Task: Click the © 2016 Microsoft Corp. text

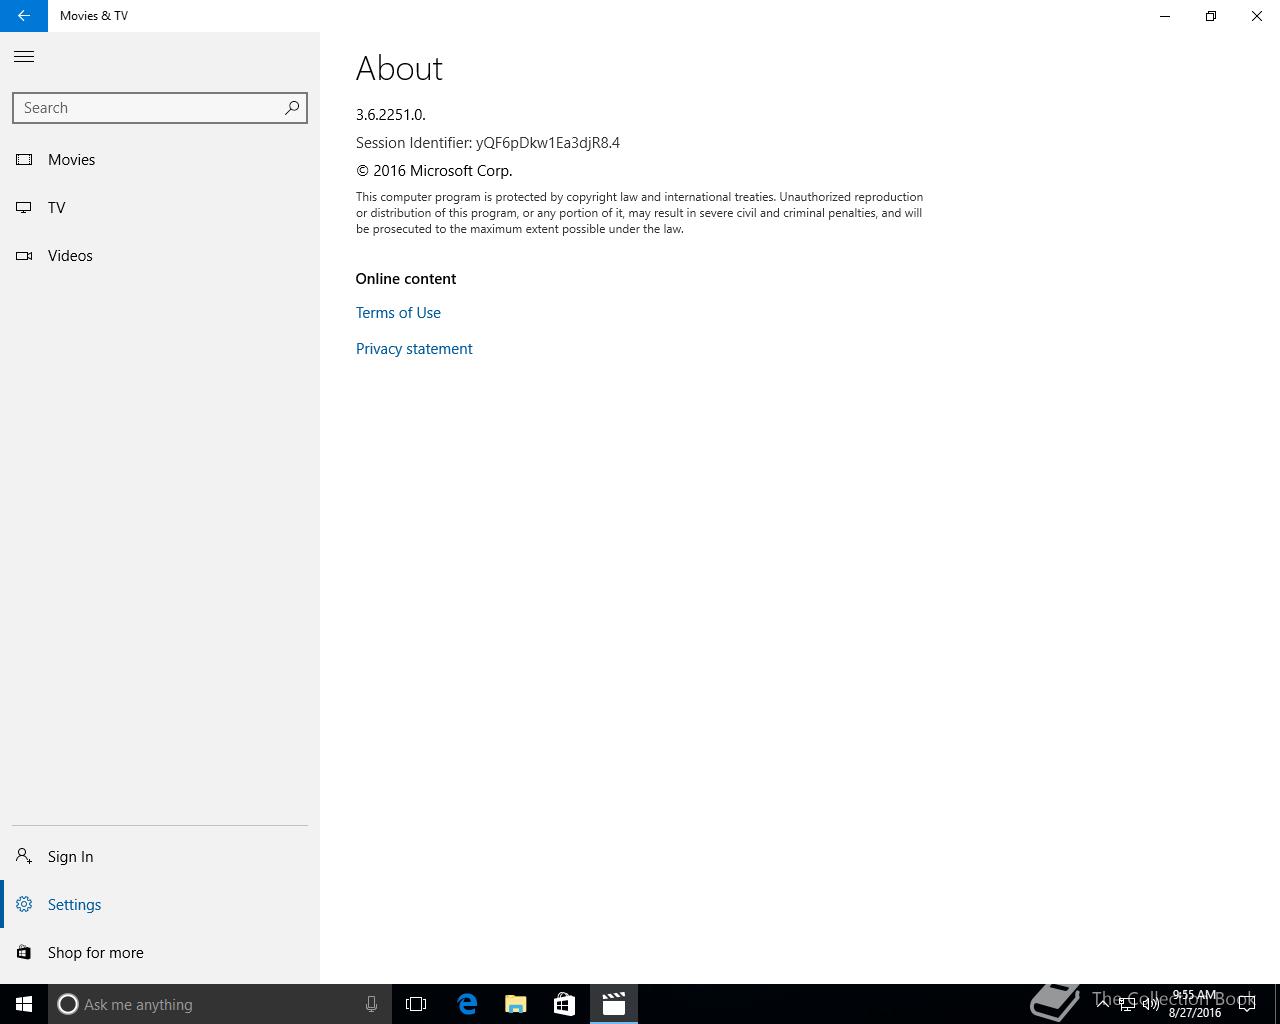Action: [x=434, y=171]
